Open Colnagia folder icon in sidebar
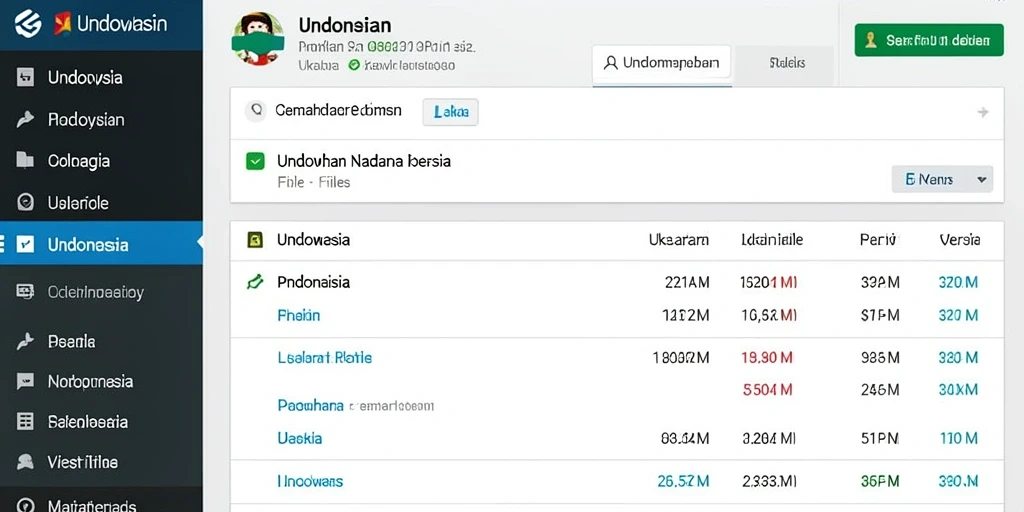Screen dimensions: 1024x512 click(25, 161)
